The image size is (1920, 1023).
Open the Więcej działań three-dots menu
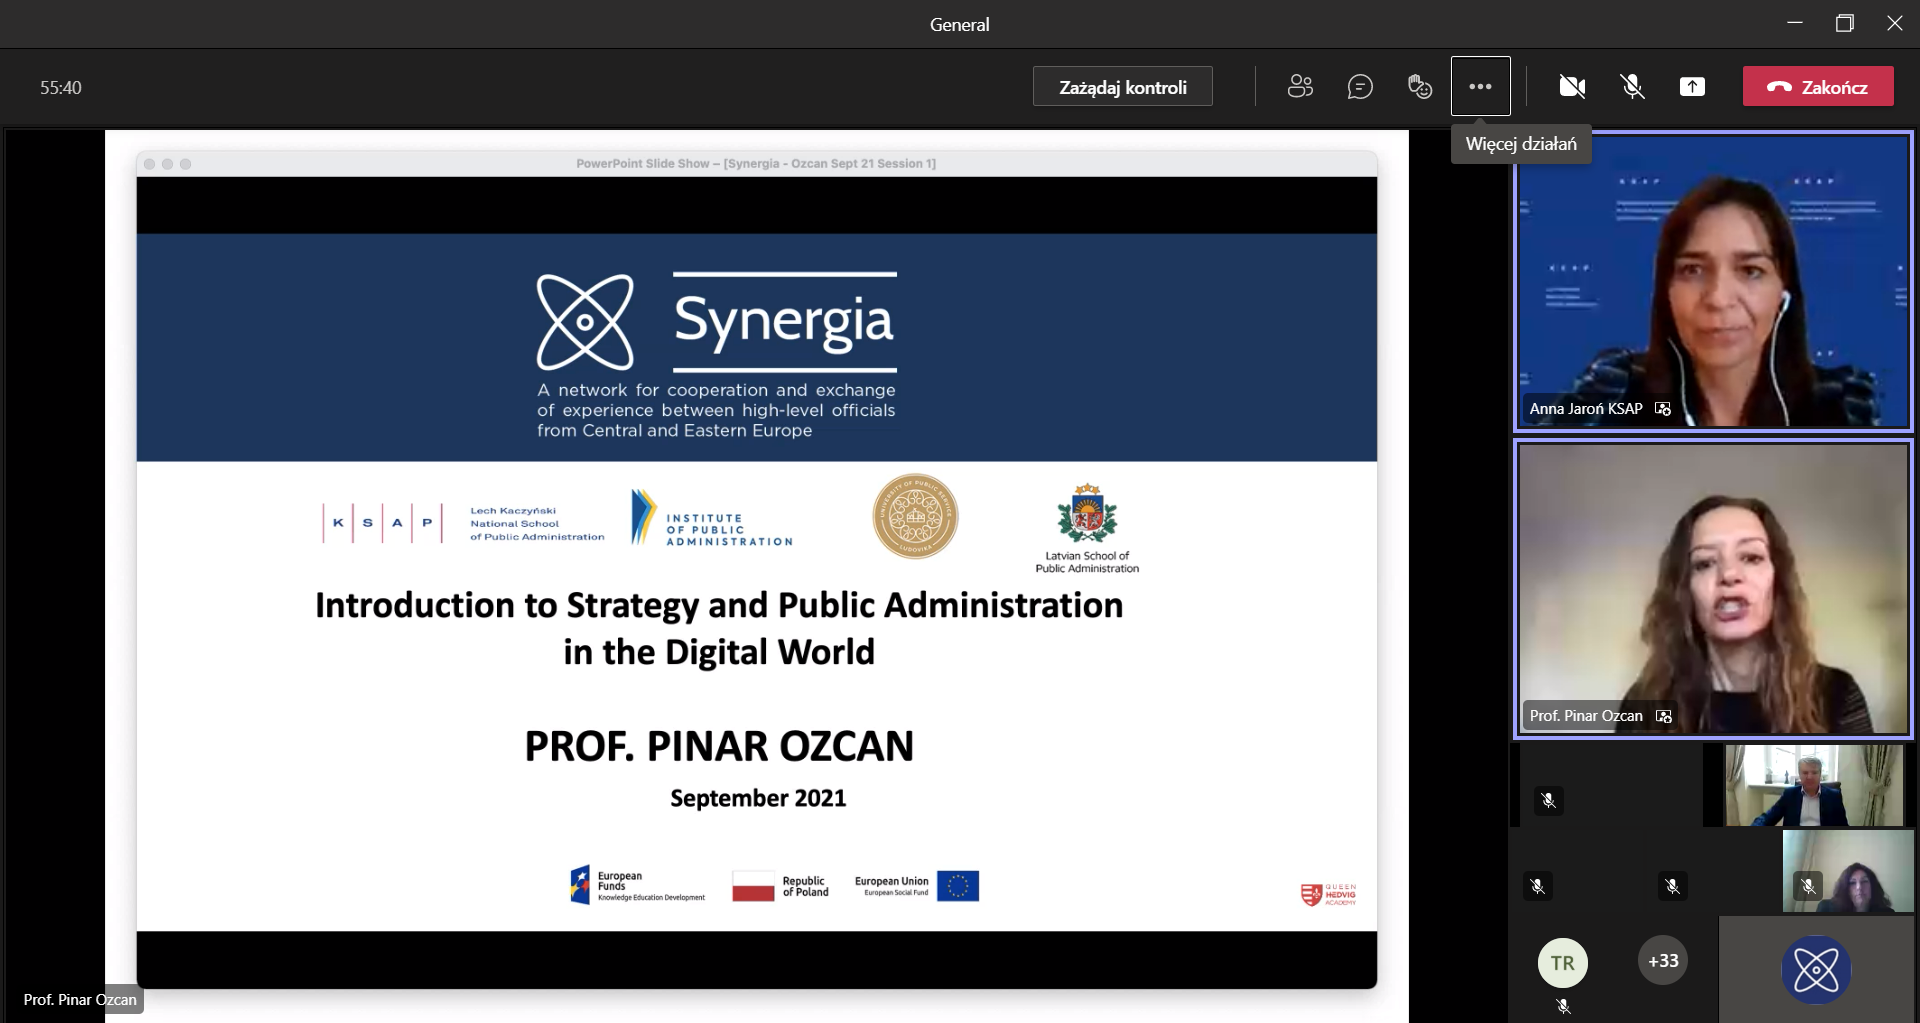[1480, 87]
